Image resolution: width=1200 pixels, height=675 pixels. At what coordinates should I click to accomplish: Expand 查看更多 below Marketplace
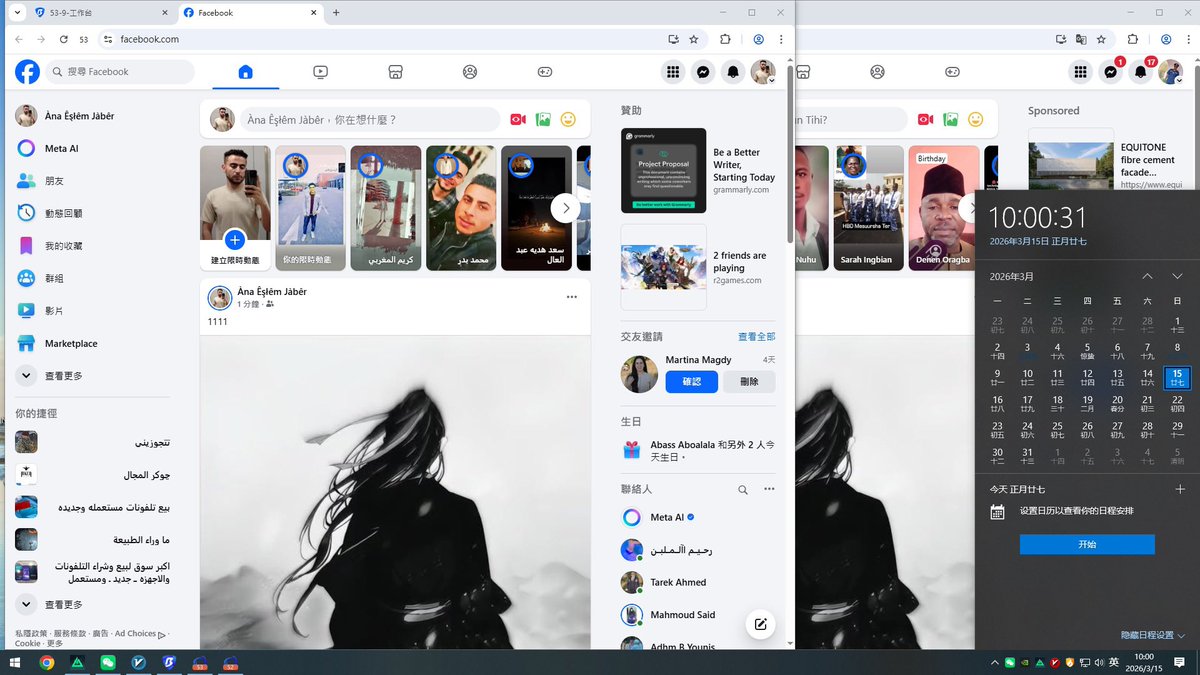[92, 376]
